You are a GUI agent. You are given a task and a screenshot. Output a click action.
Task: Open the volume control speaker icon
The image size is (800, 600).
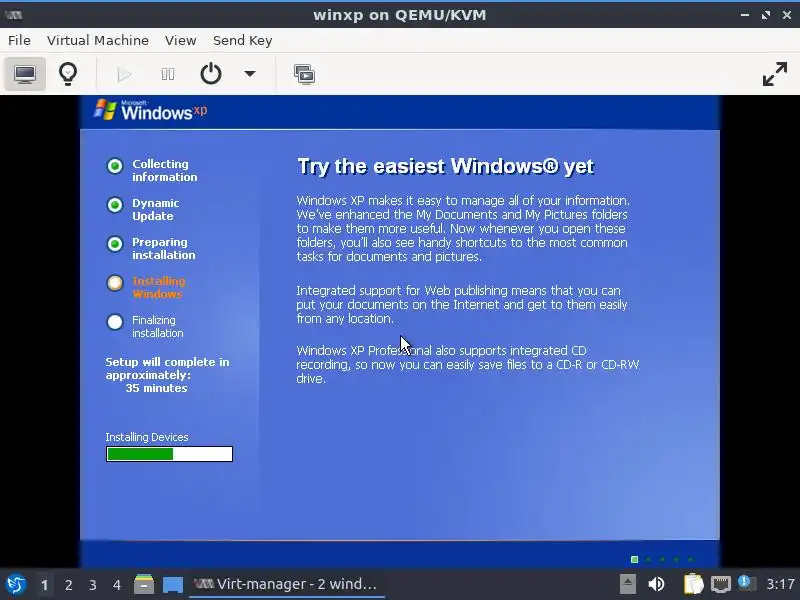tap(656, 584)
